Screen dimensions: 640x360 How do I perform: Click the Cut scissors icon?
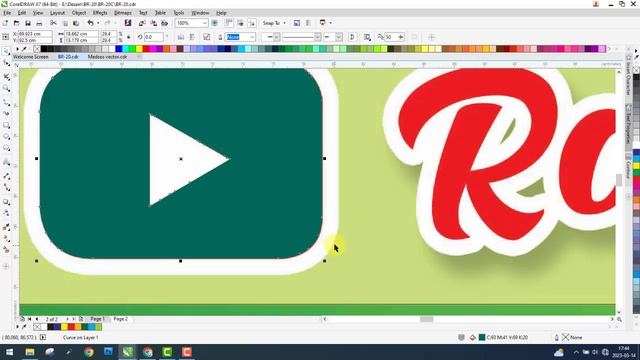(53, 23)
